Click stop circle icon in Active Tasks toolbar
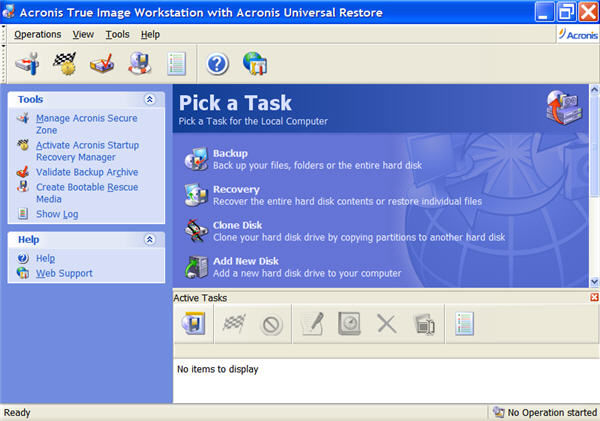This screenshot has width=600, height=421. [x=271, y=325]
